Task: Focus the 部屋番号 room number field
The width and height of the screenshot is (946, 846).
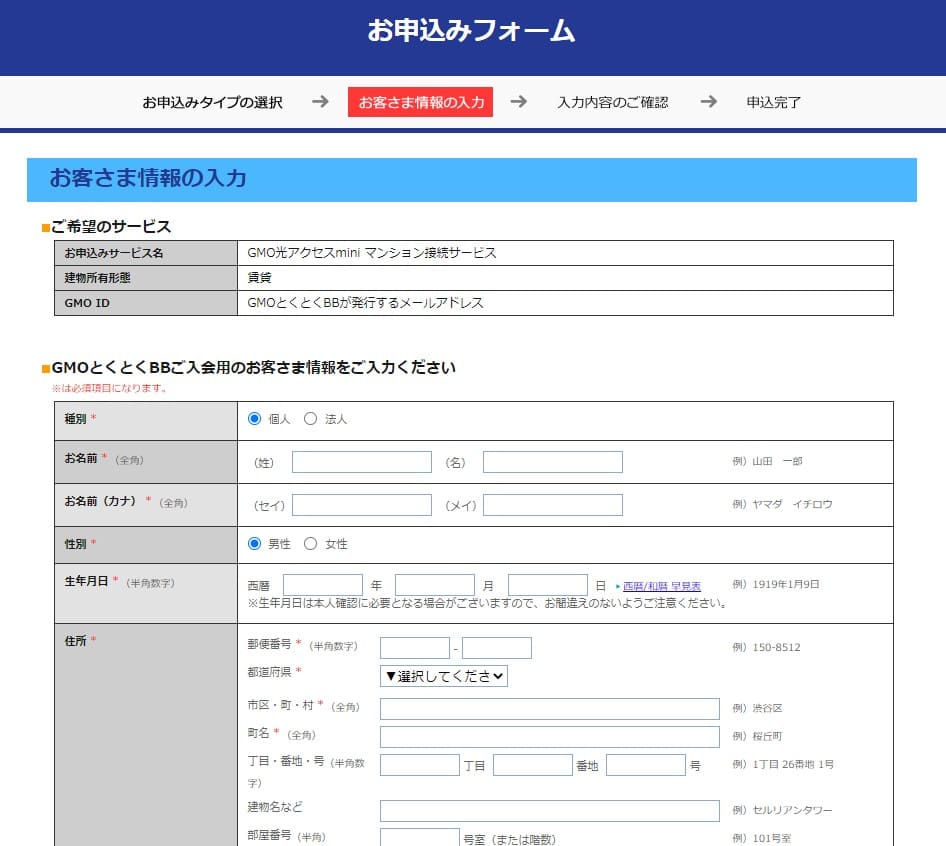Action: (x=420, y=838)
